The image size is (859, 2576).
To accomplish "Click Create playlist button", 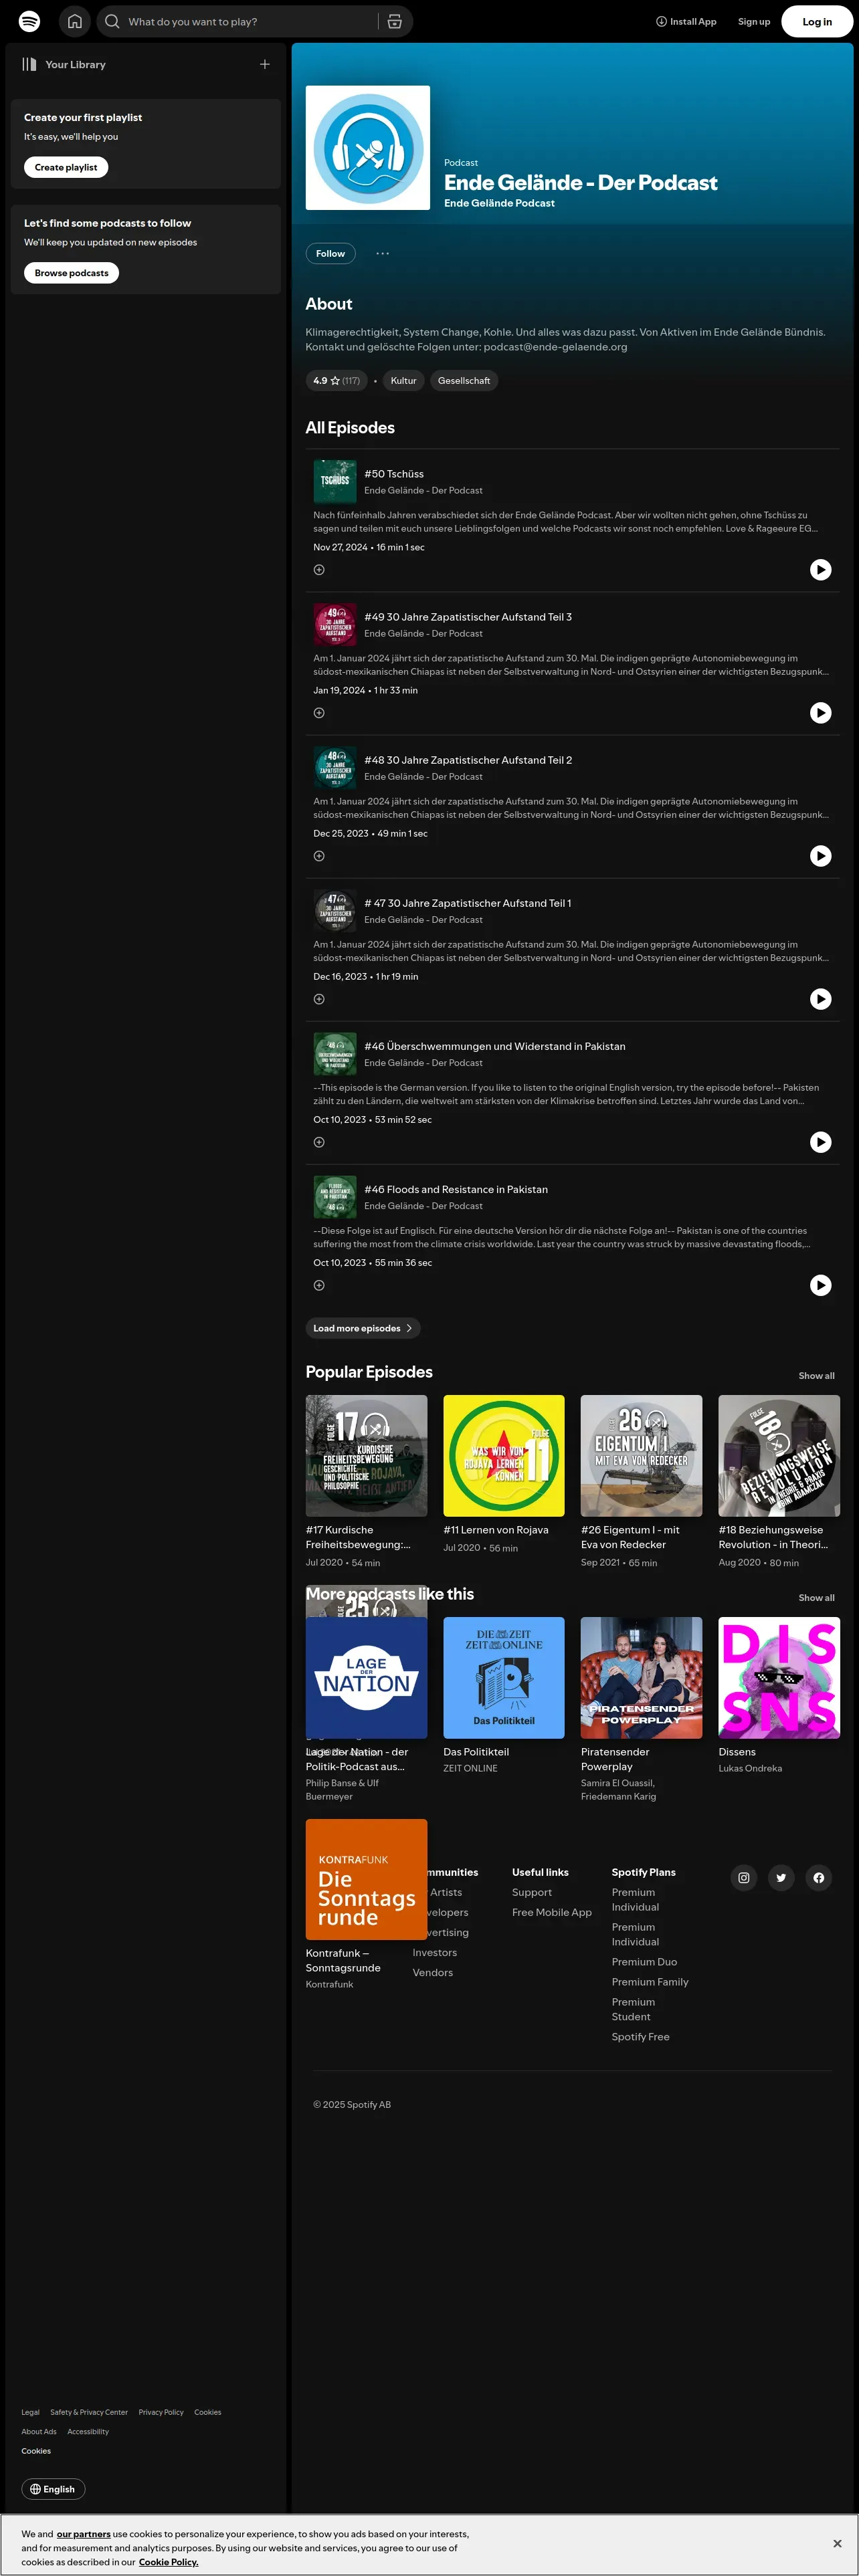I will coord(66,168).
